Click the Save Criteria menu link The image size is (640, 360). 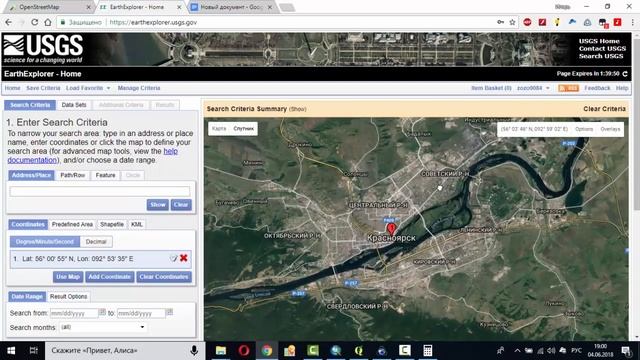click(x=43, y=88)
